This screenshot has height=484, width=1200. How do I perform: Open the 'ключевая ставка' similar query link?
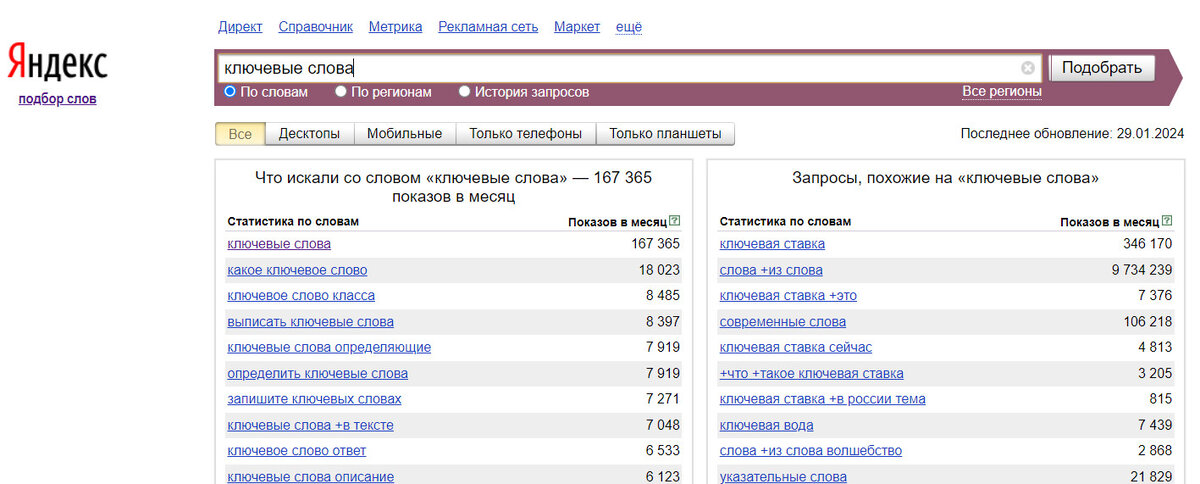(x=772, y=244)
